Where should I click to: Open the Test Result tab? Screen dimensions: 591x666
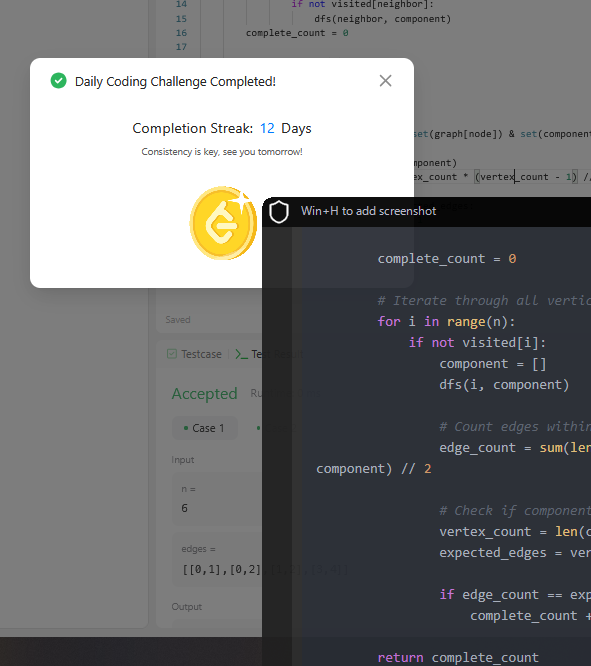coord(269,354)
